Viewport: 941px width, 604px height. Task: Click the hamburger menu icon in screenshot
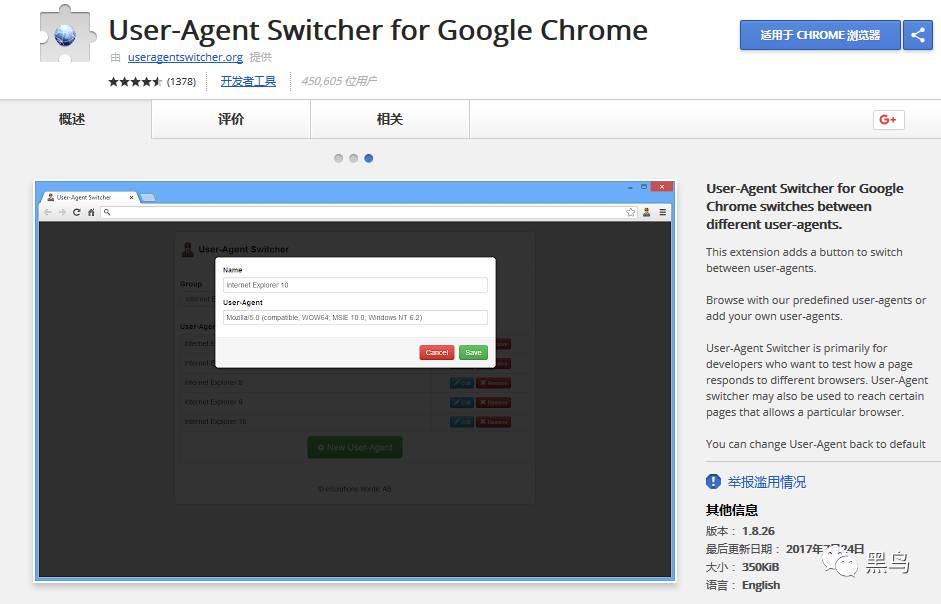[x=663, y=212]
